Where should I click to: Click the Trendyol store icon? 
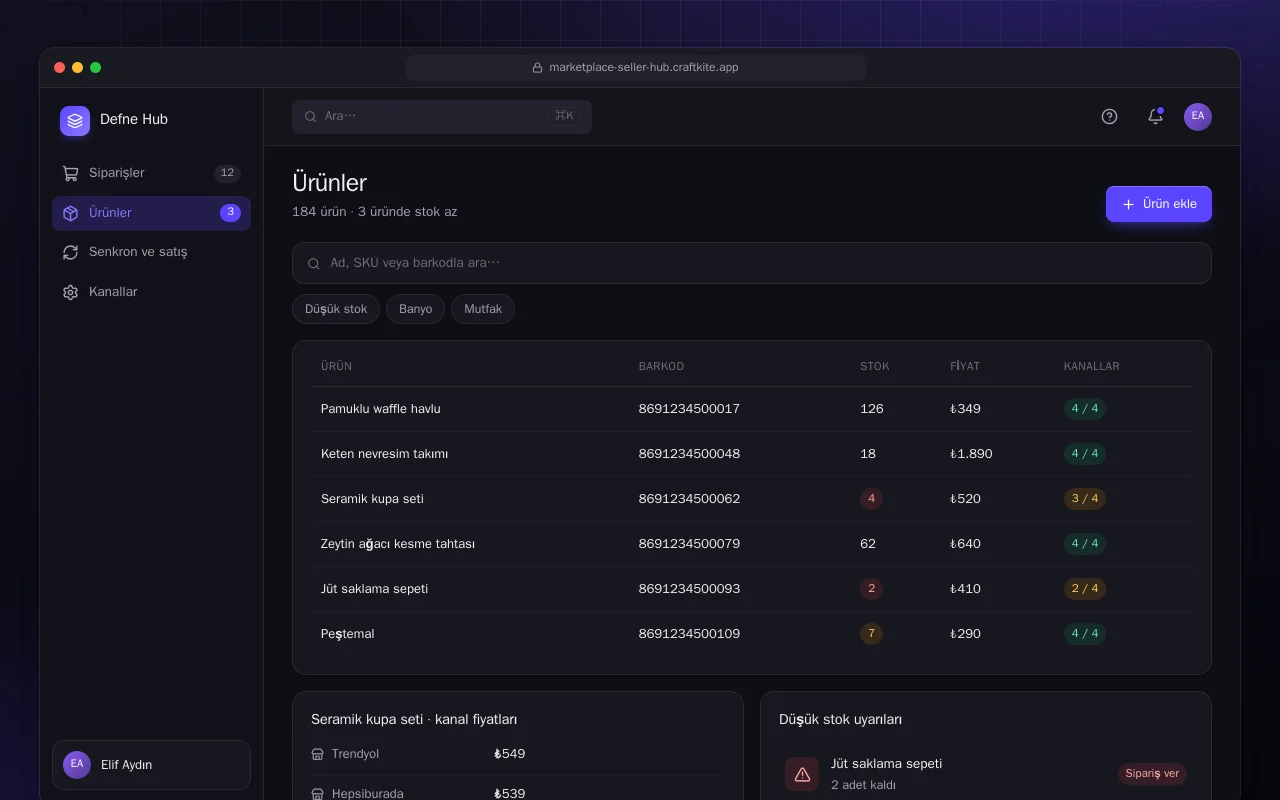coord(317,754)
